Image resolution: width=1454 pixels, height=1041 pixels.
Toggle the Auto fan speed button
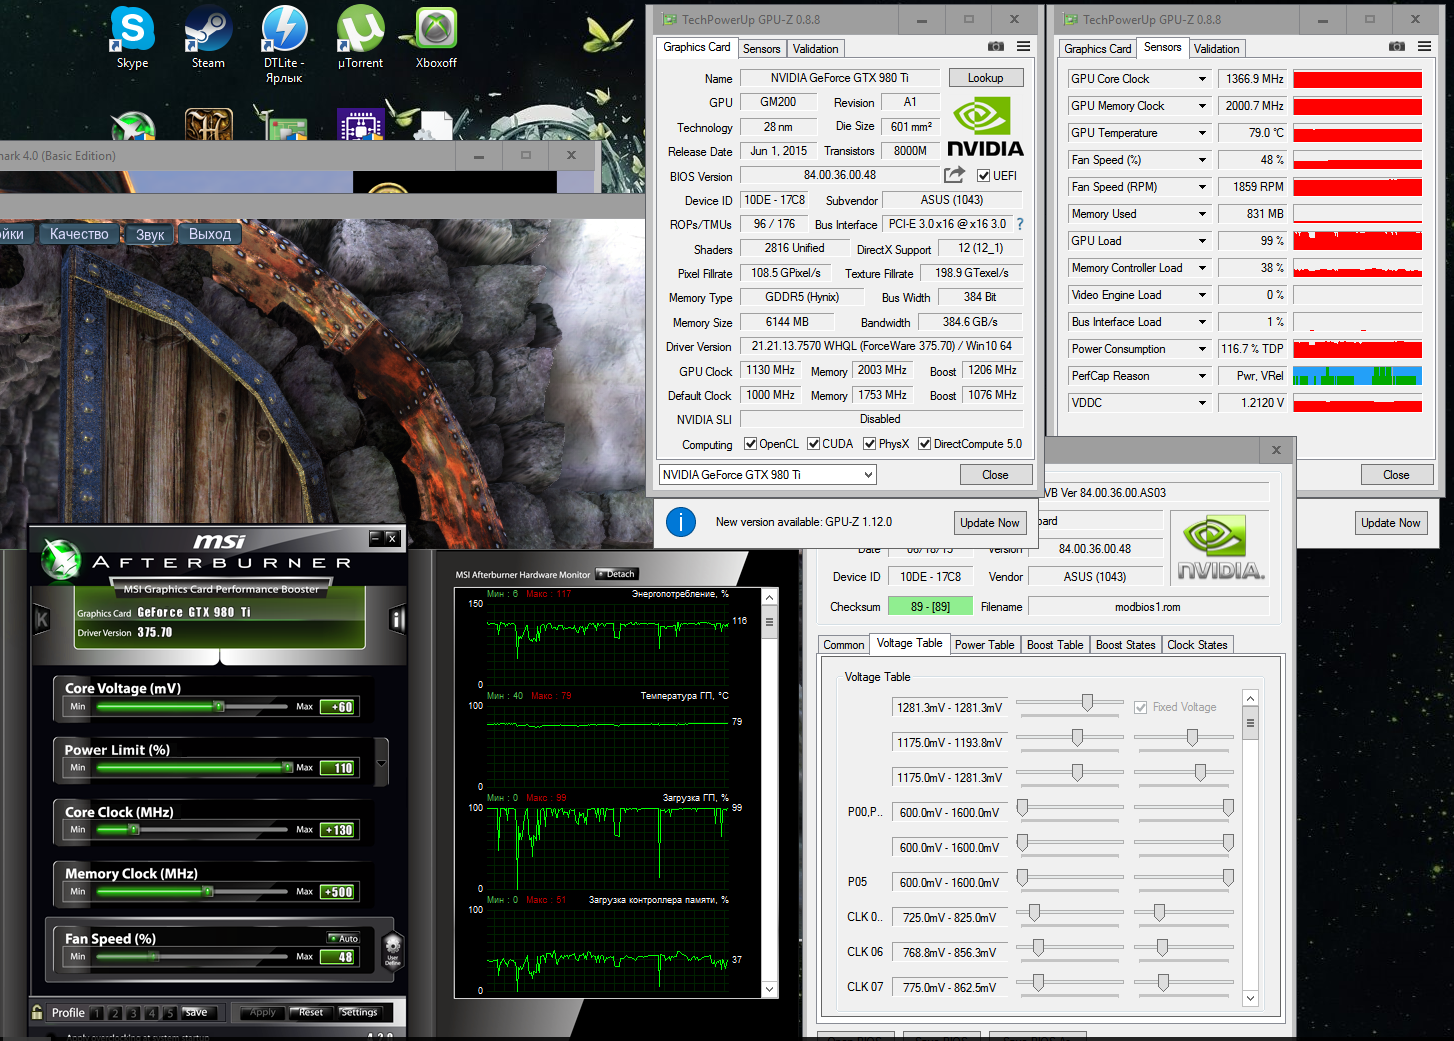[x=344, y=938]
